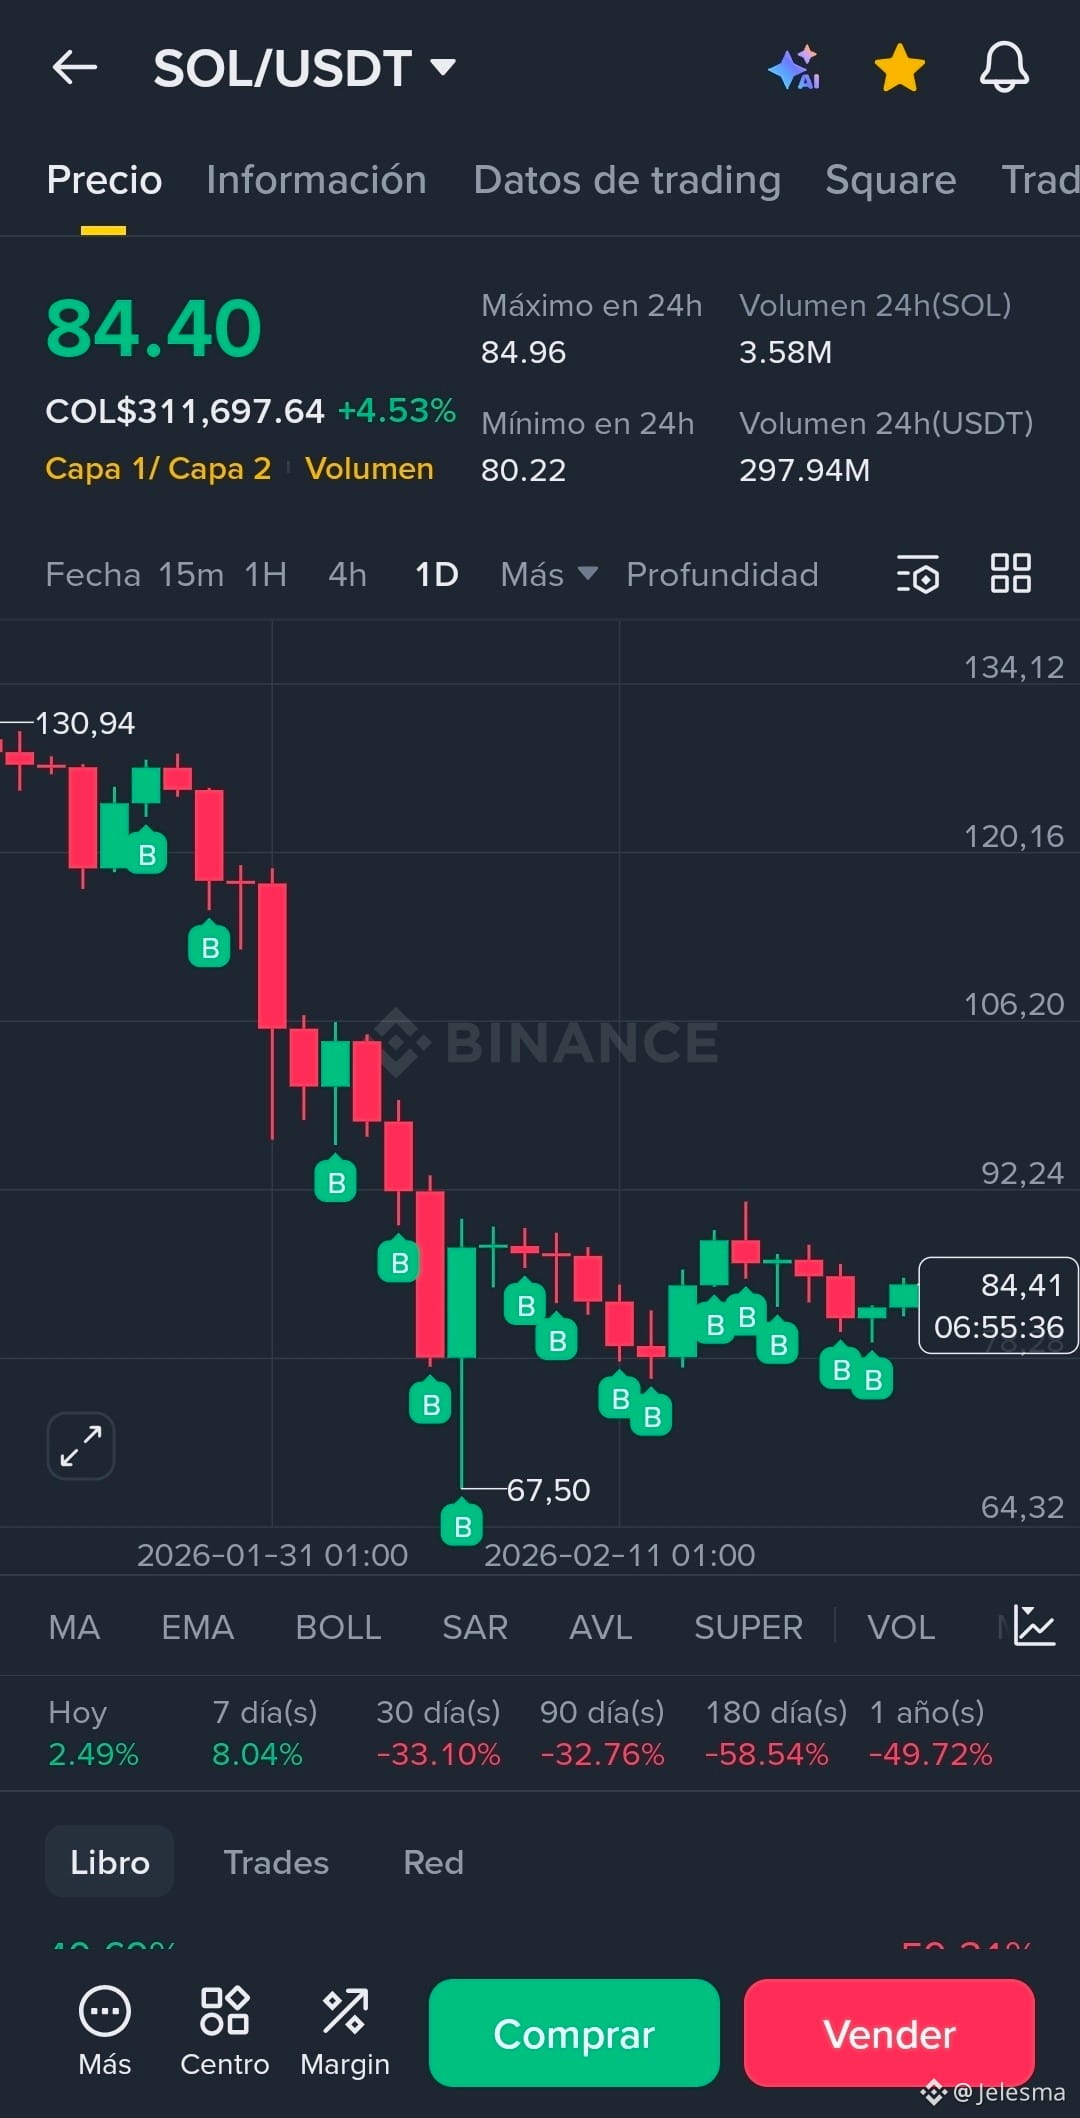Switch to the Red tab

(x=433, y=1862)
